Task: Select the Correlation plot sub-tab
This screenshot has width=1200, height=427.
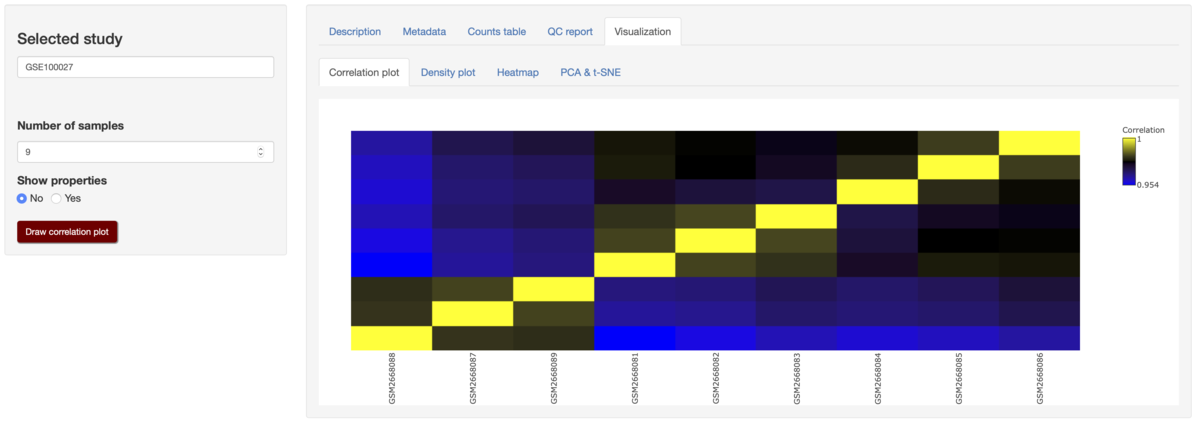Action: pos(364,72)
